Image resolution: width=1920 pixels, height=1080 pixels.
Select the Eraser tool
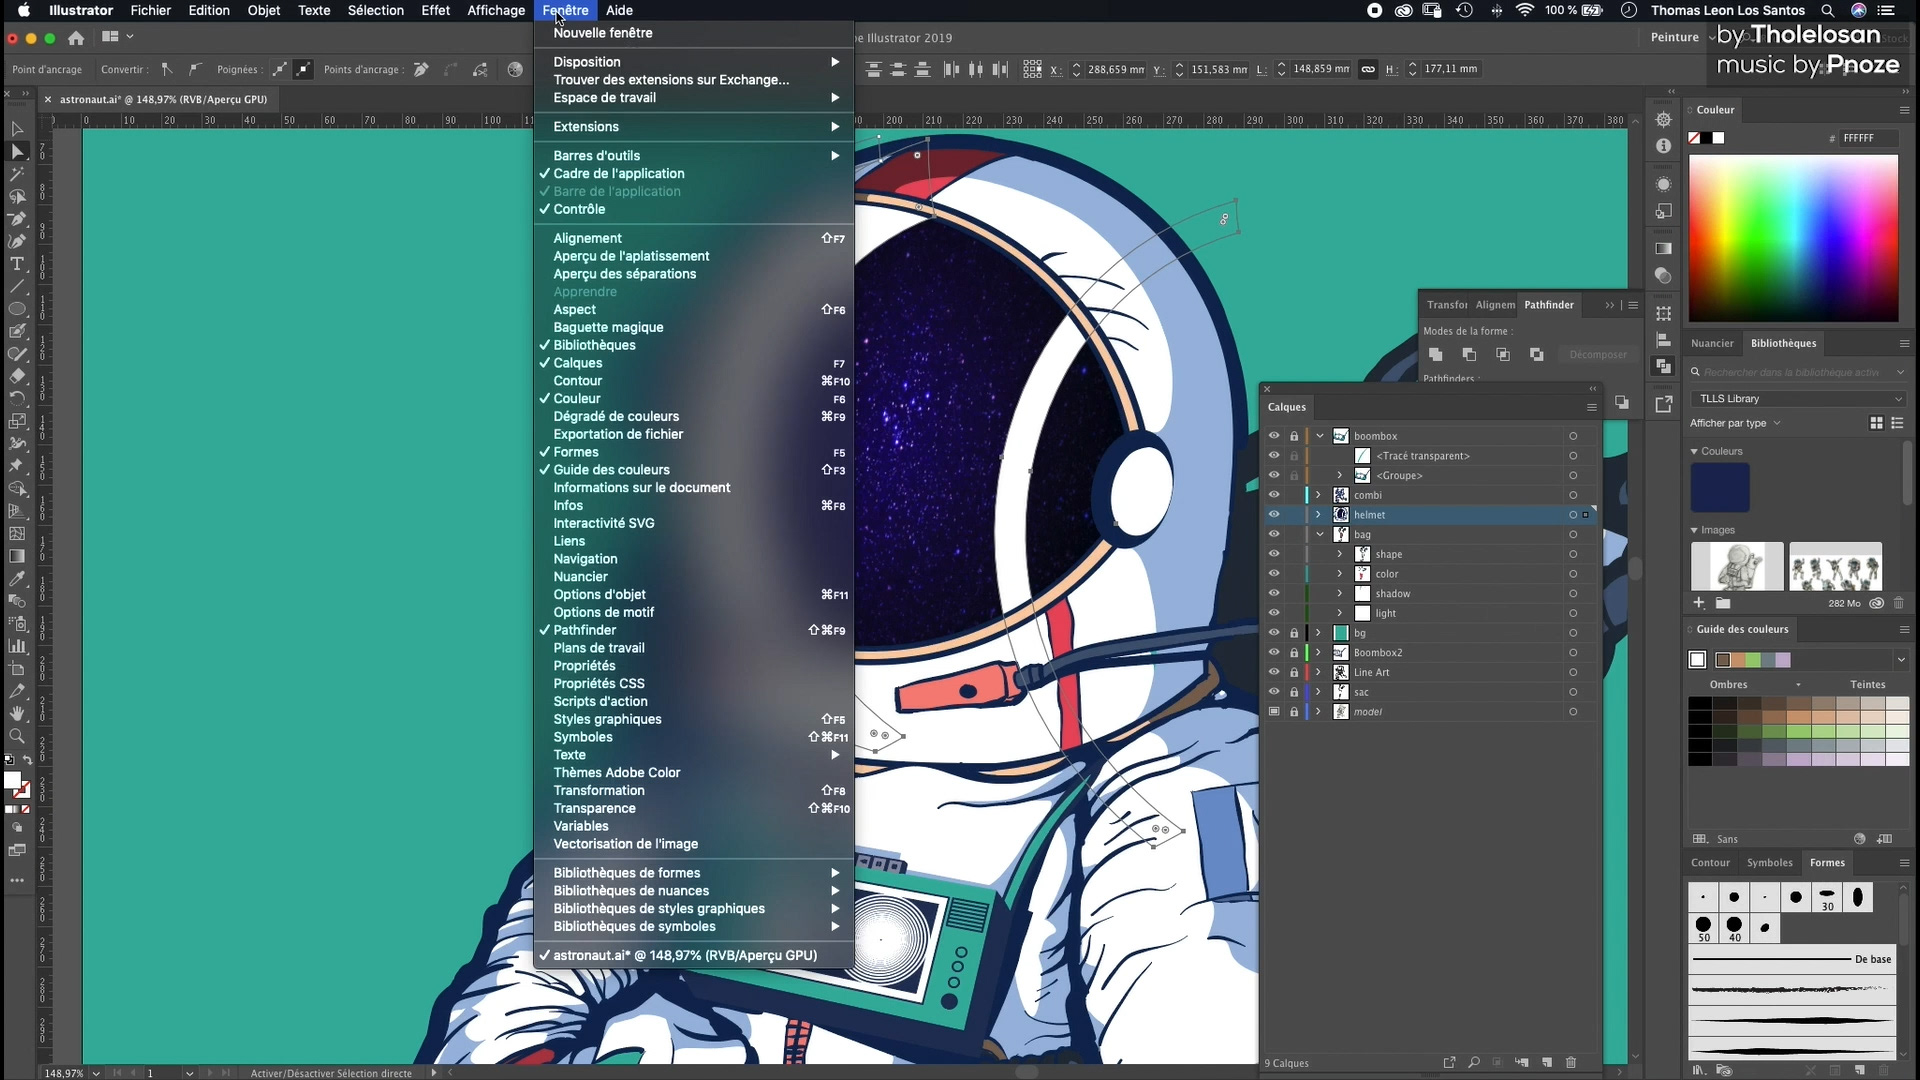pyautogui.click(x=17, y=376)
